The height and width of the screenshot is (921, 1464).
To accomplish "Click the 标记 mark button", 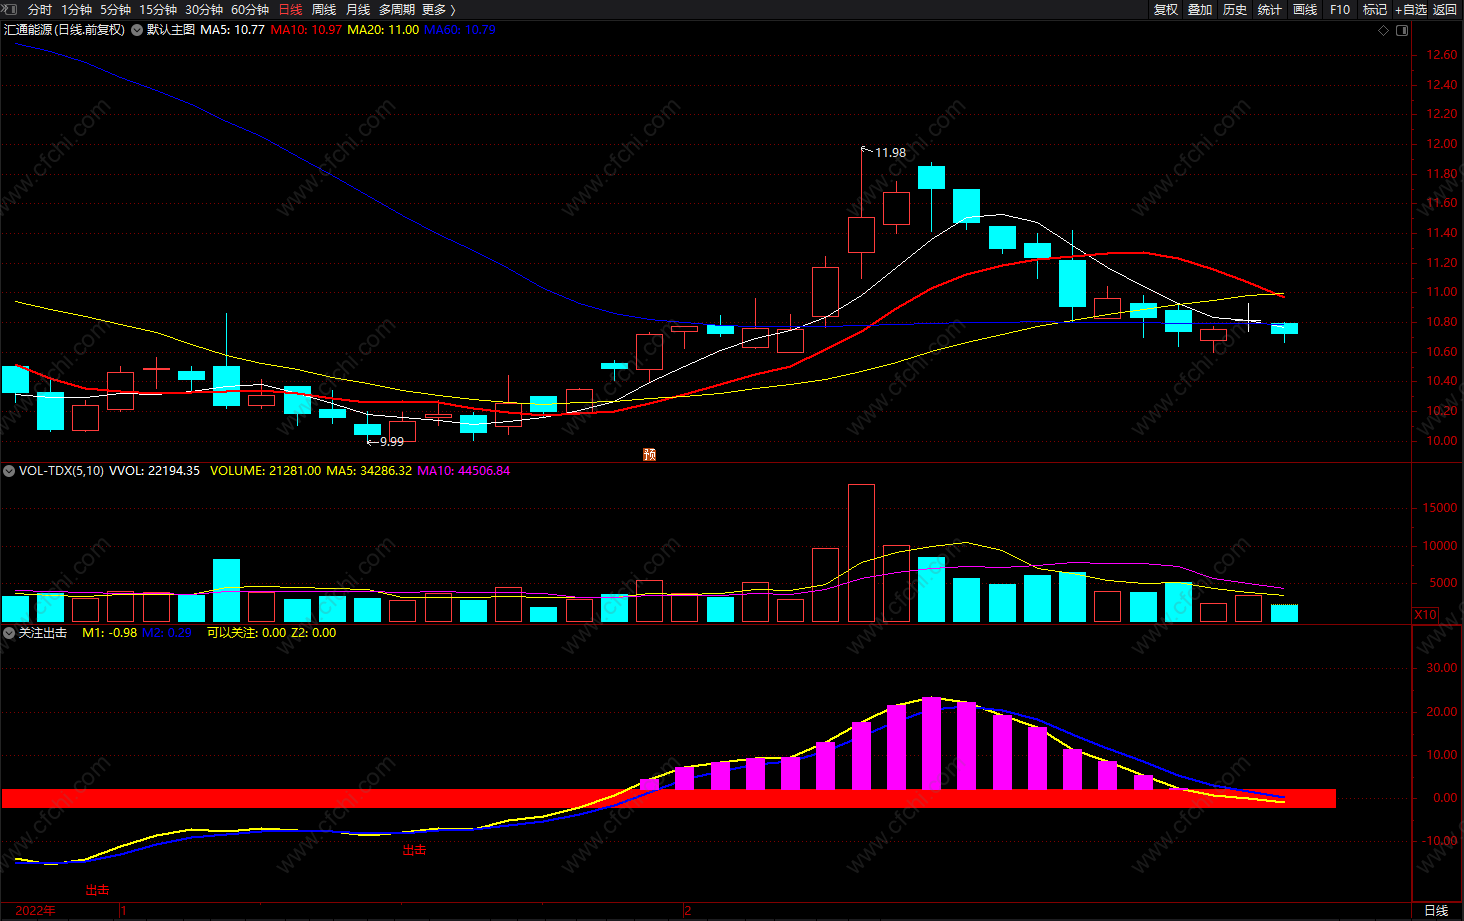I will coord(1375,9).
